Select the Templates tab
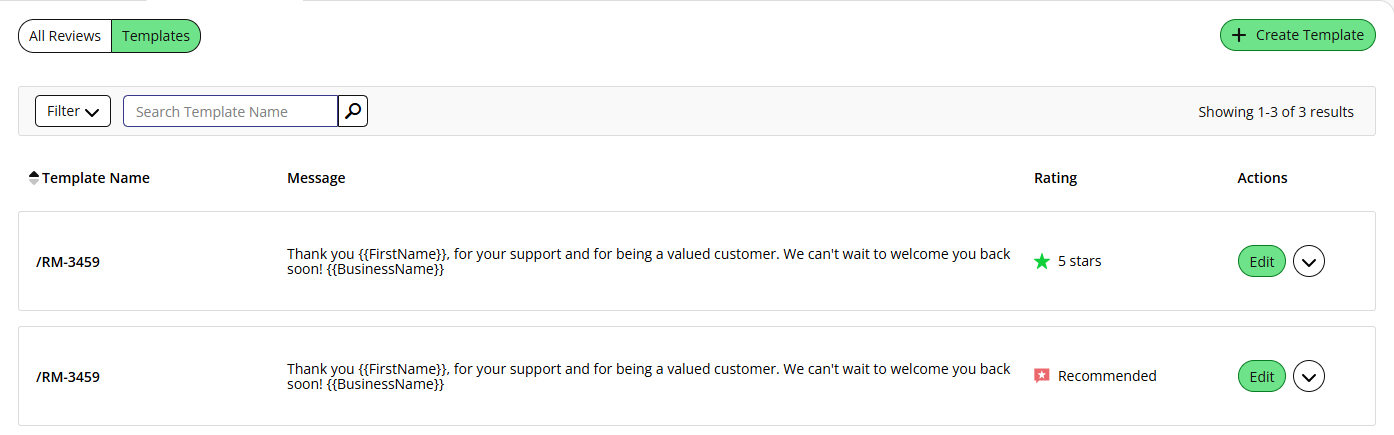1394x435 pixels. pos(156,36)
